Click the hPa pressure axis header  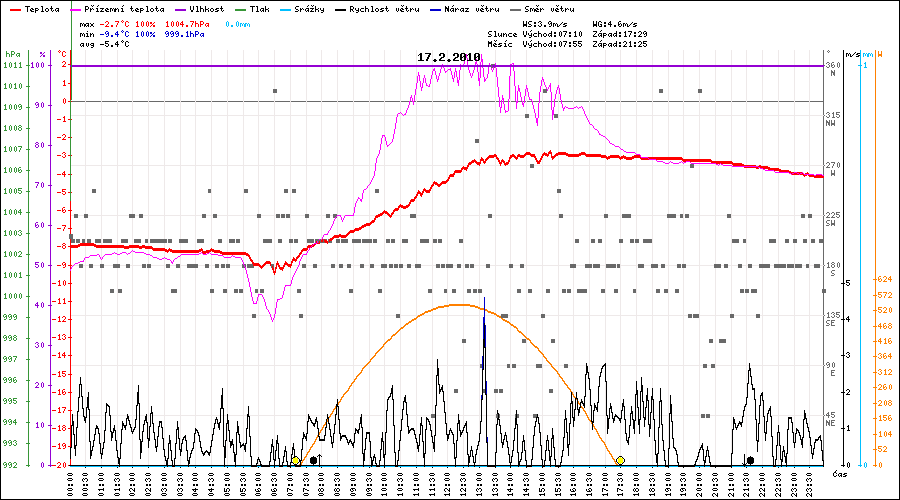12,54
